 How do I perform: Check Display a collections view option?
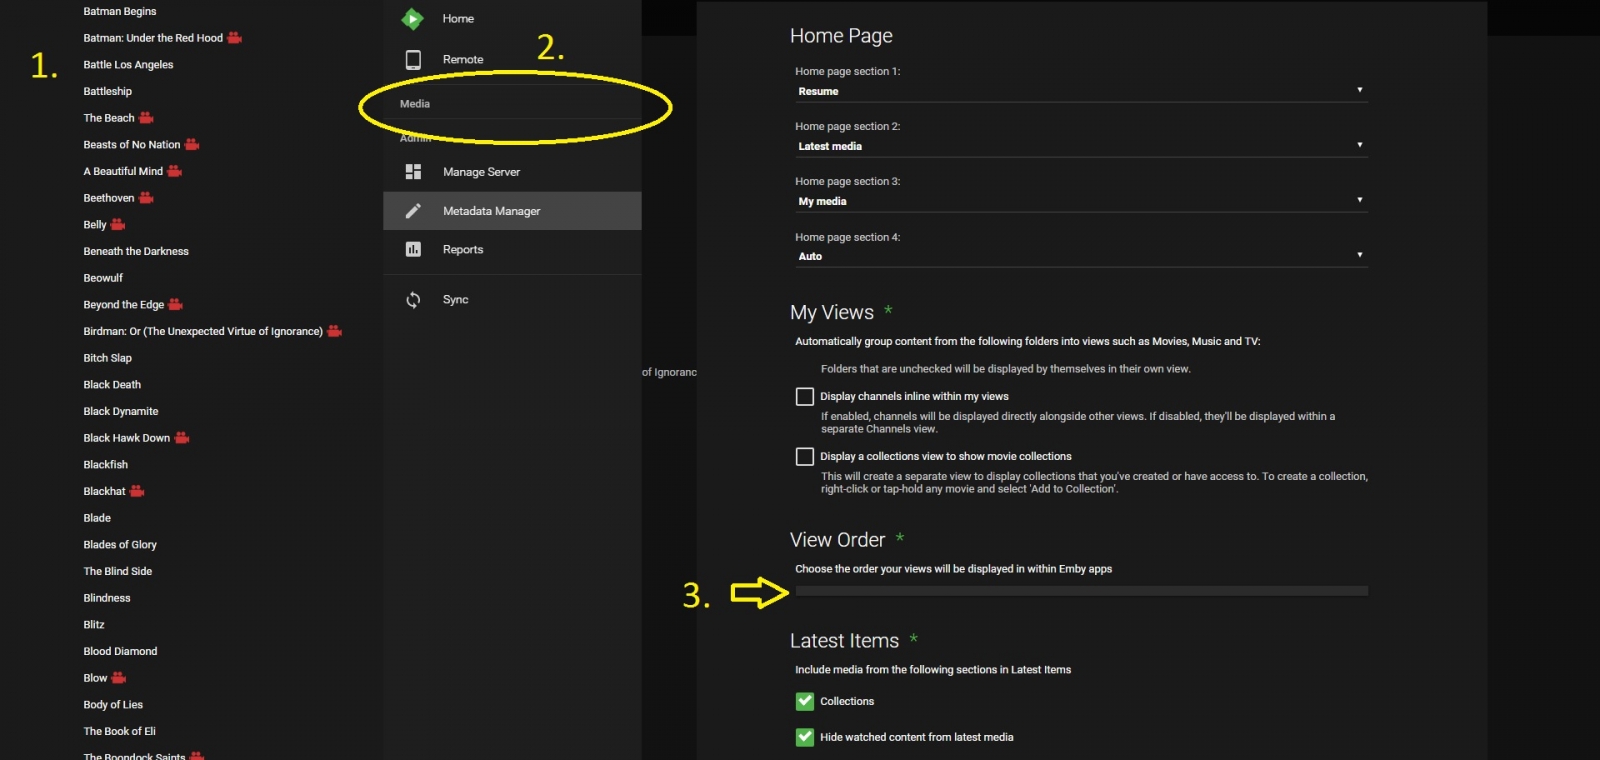pyautogui.click(x=804, y=457)
